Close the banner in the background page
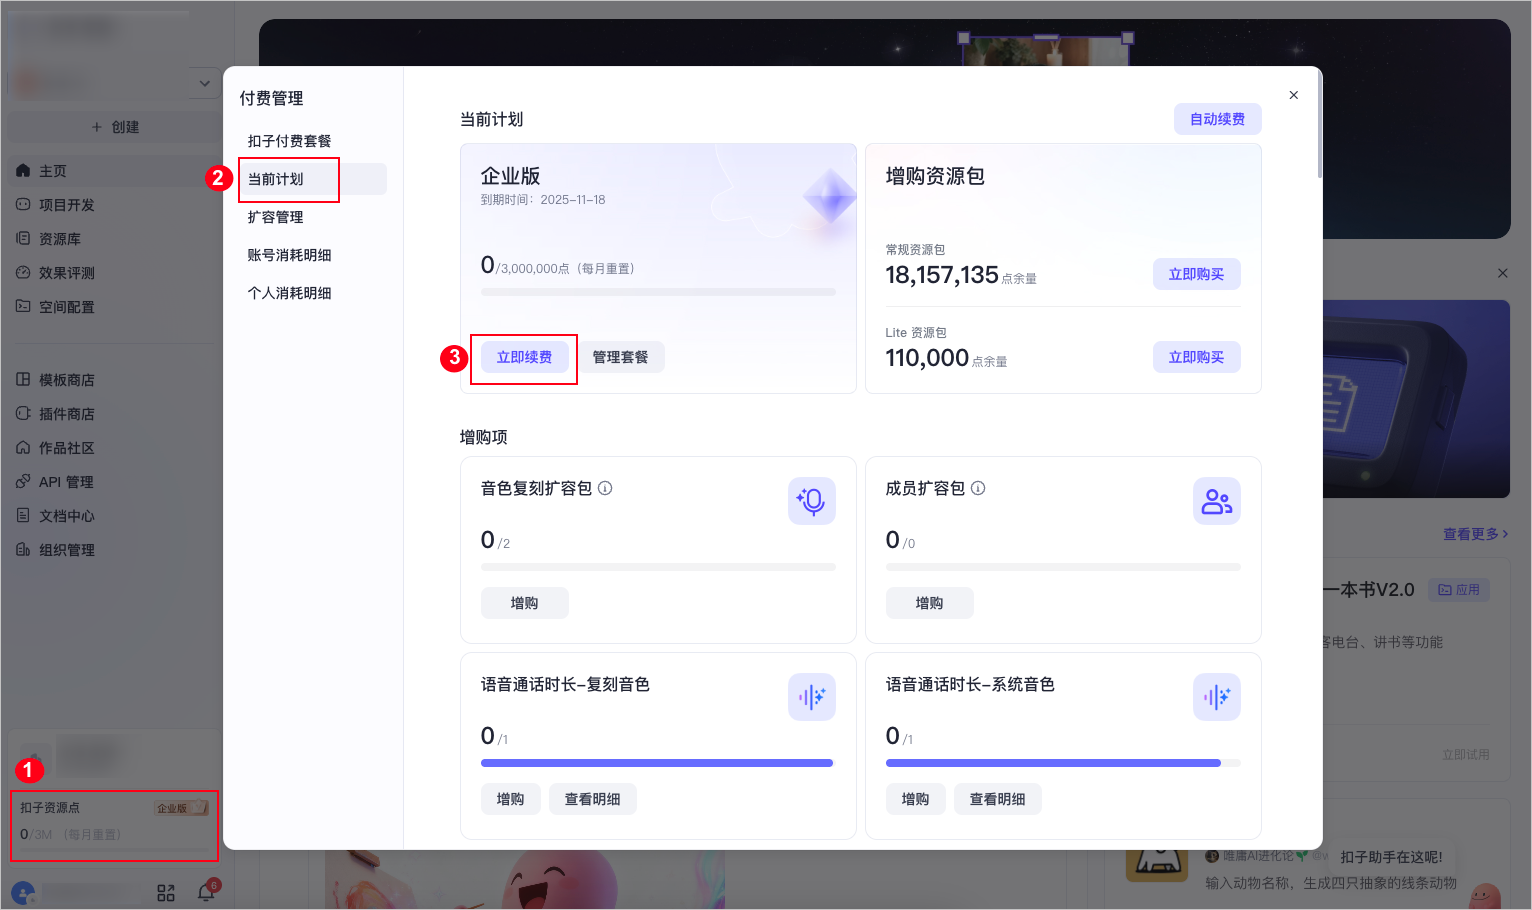The image size is (1532, 910). 1502,273
